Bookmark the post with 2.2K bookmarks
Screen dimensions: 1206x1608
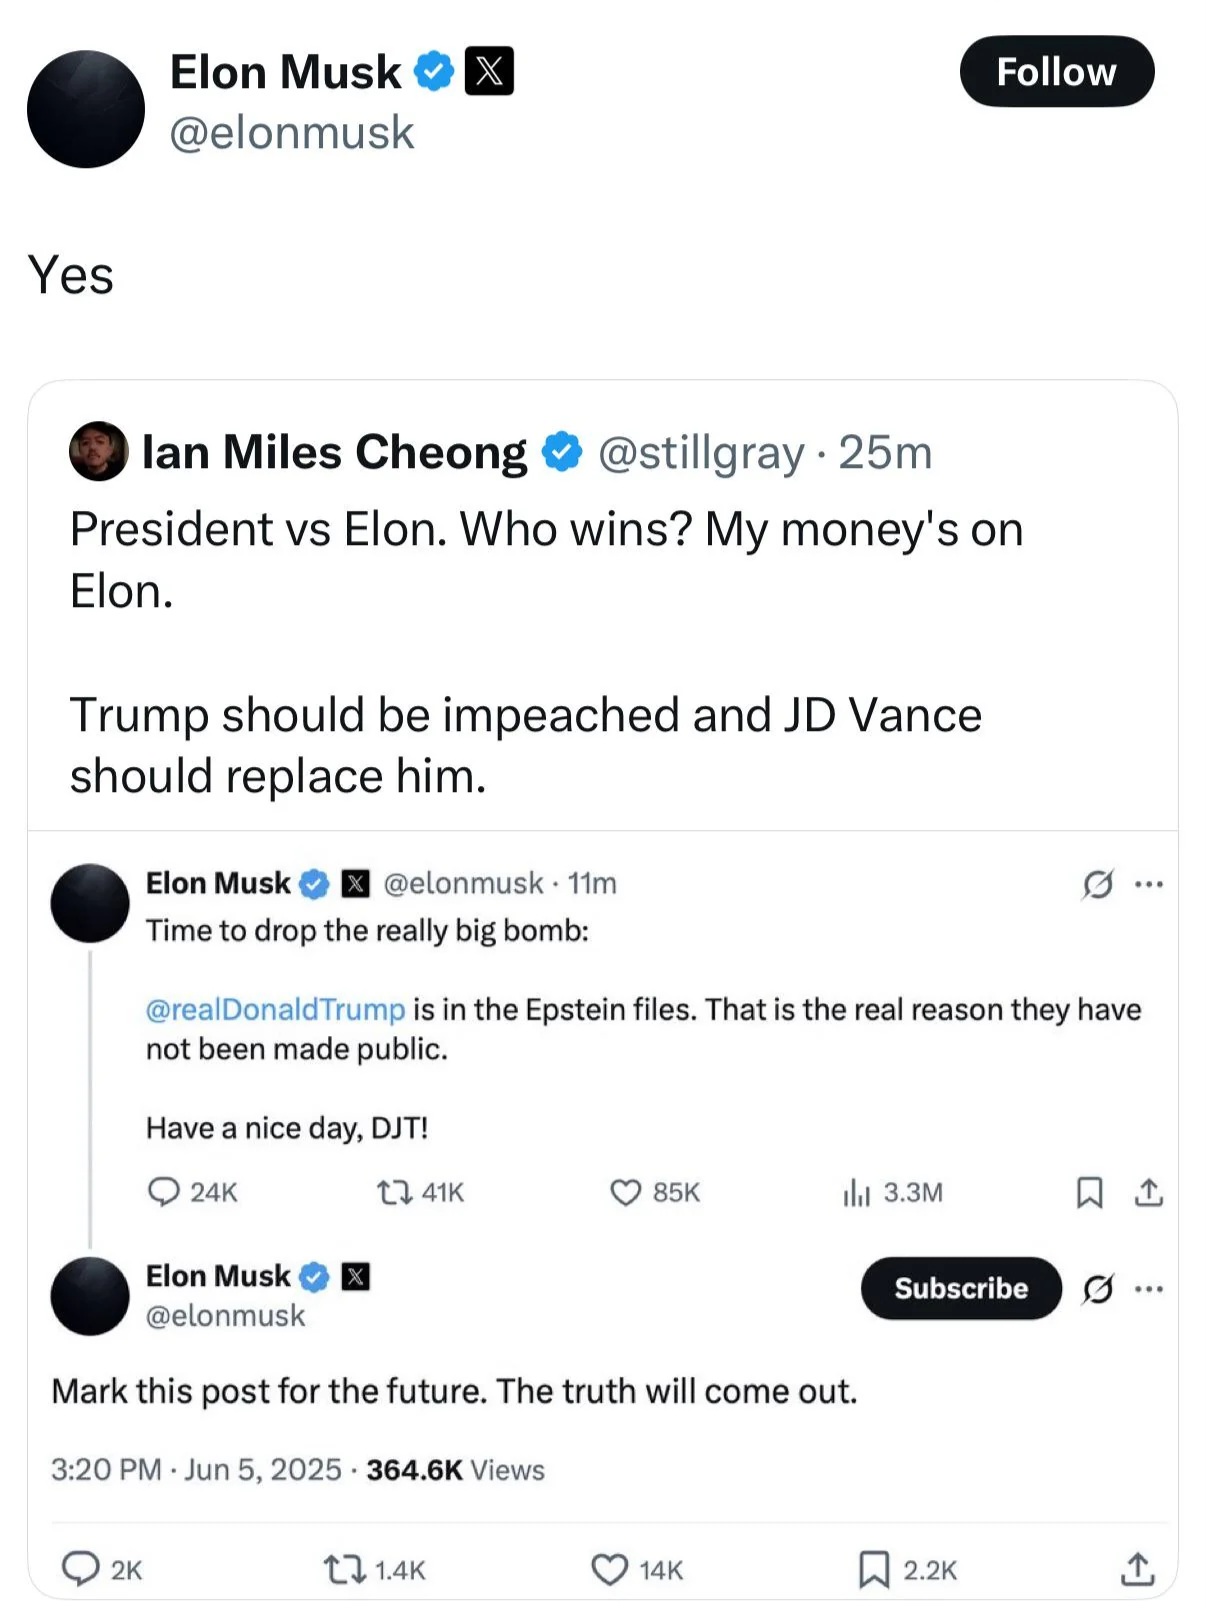[x=874, y=1570]
